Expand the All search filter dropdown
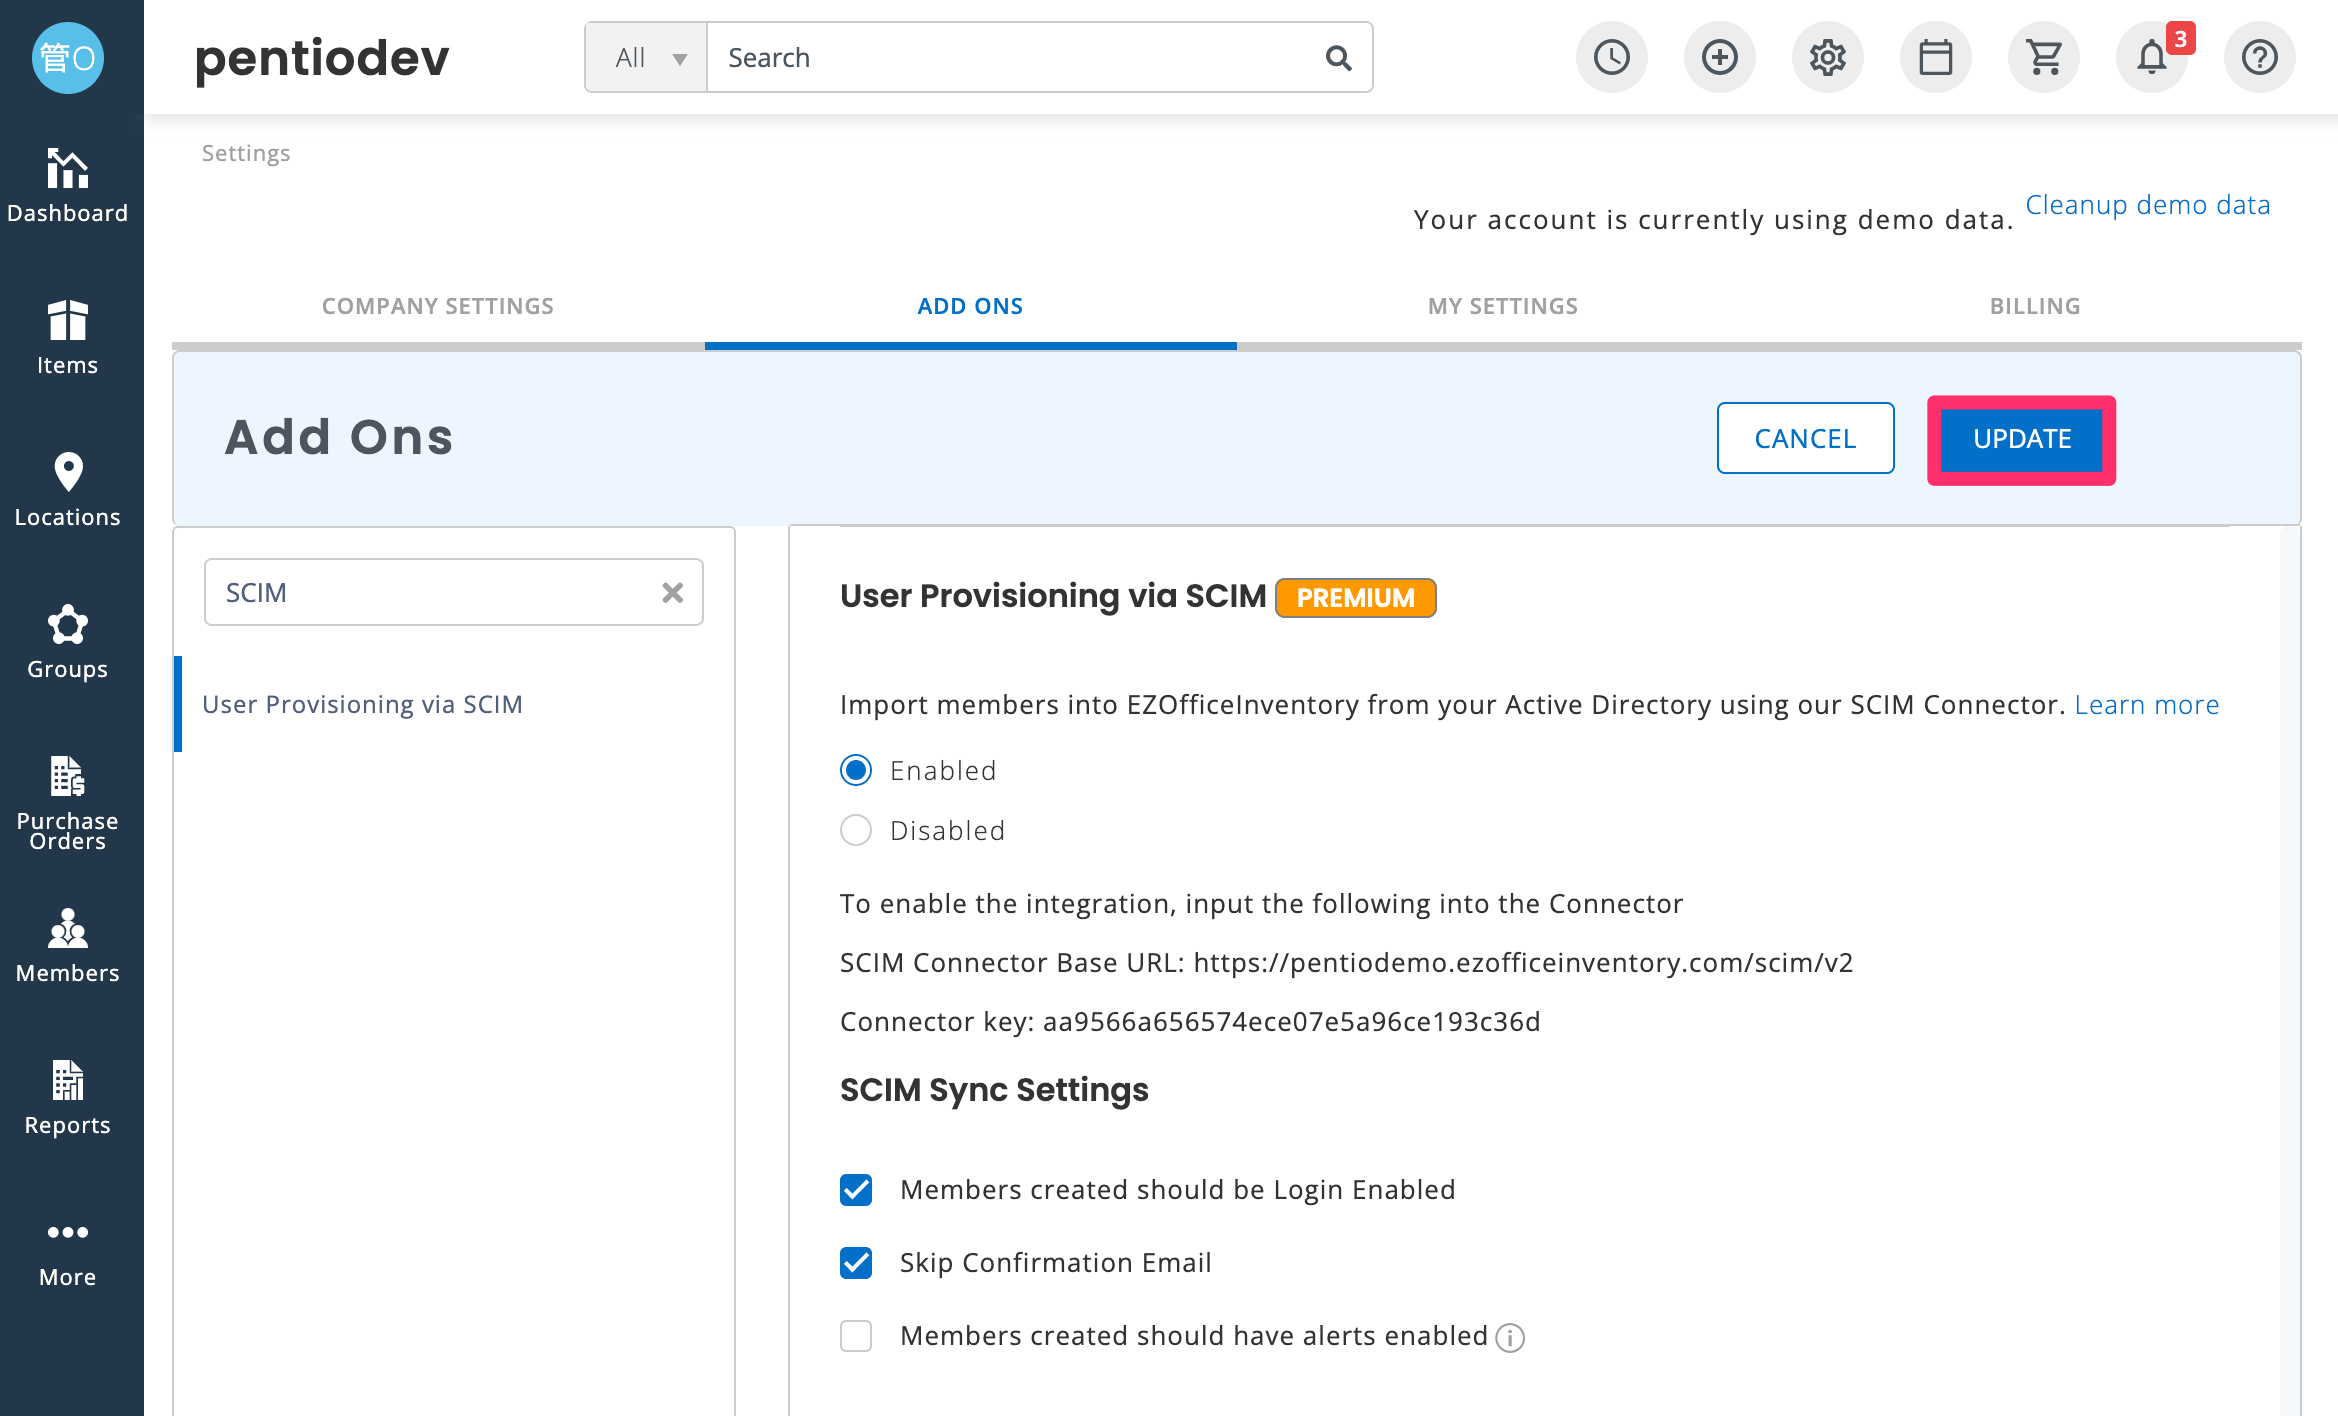 pyautogui.click(x=647, y=57)
